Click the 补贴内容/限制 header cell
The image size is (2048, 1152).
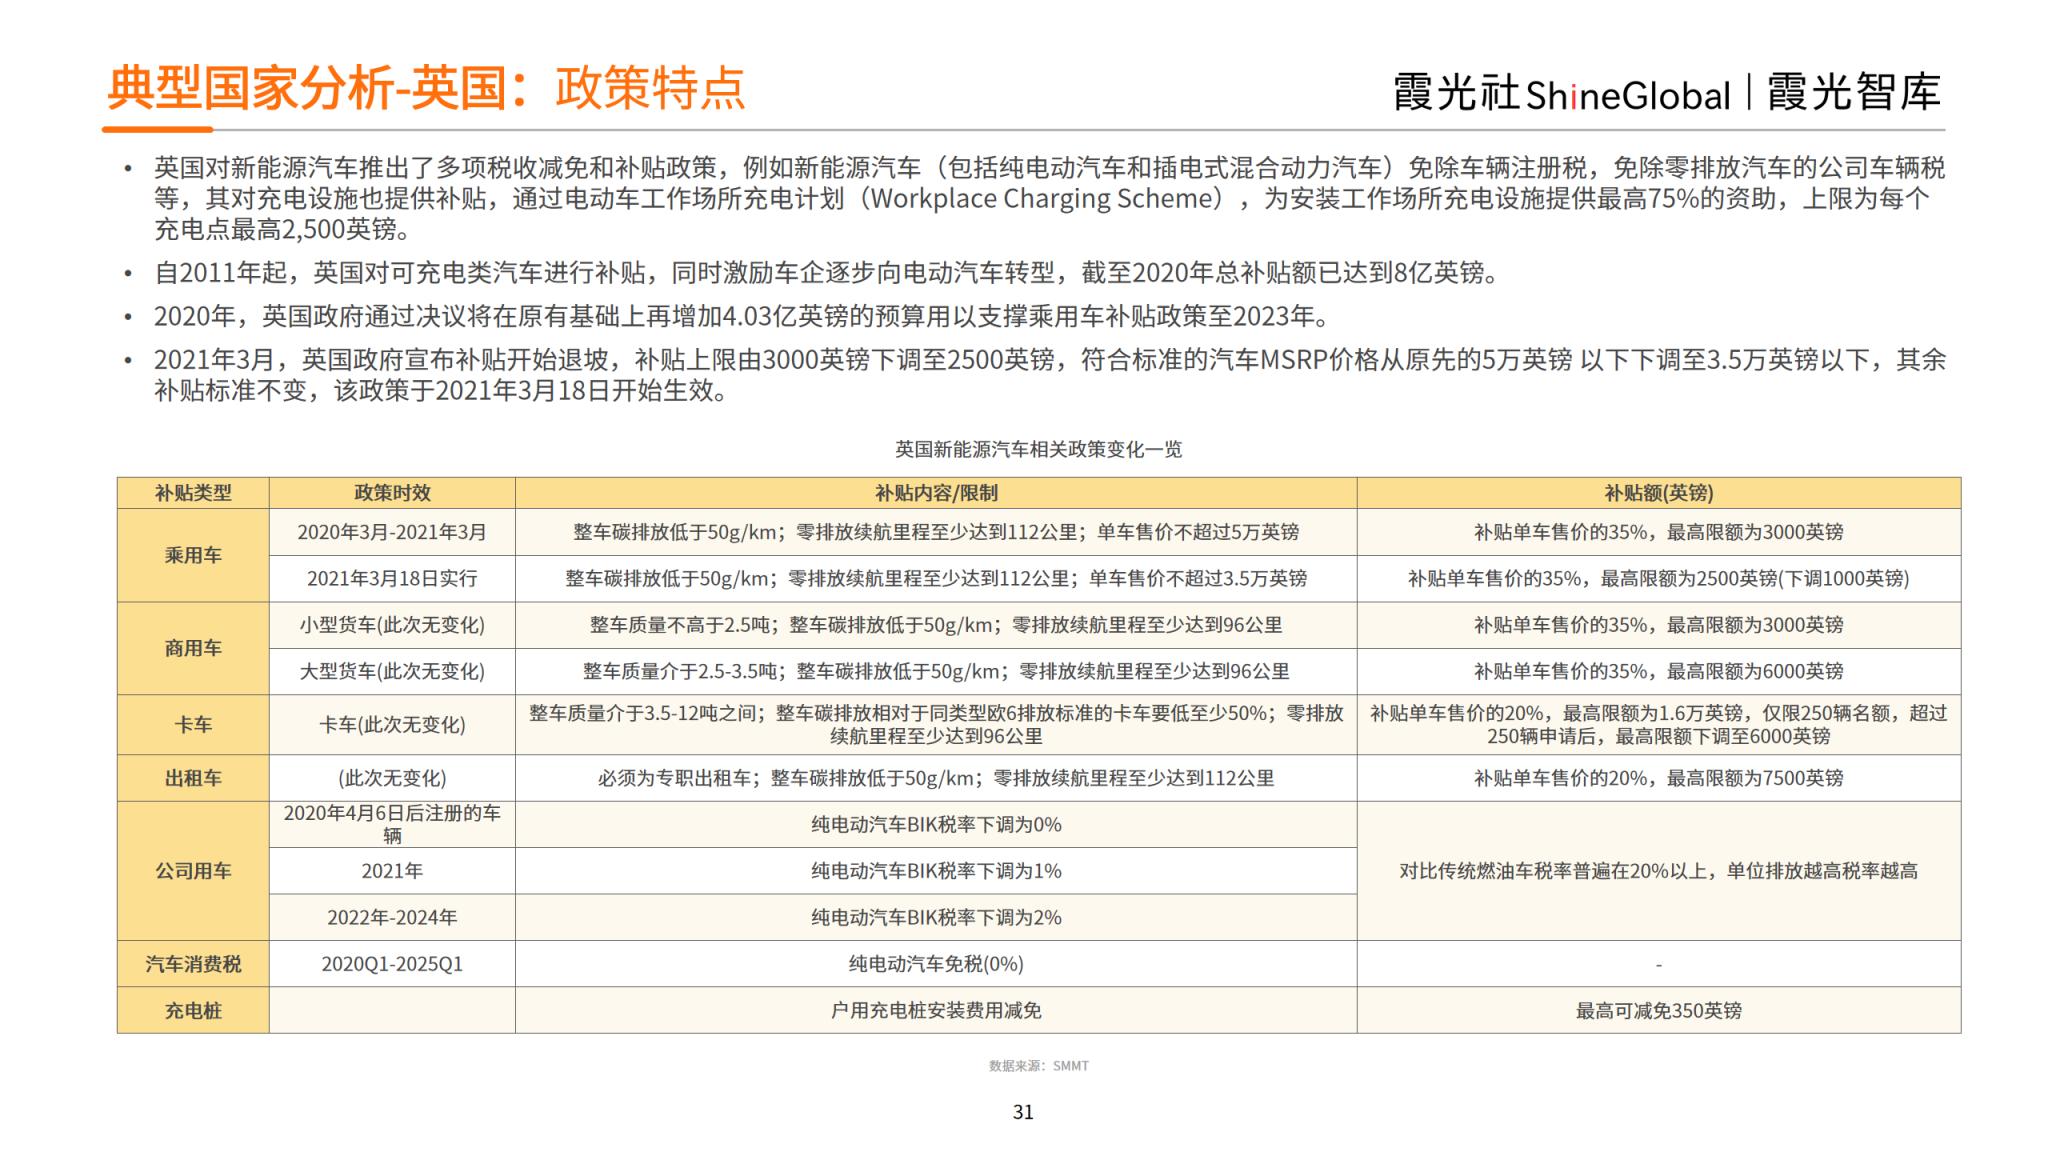pos(935,493)
